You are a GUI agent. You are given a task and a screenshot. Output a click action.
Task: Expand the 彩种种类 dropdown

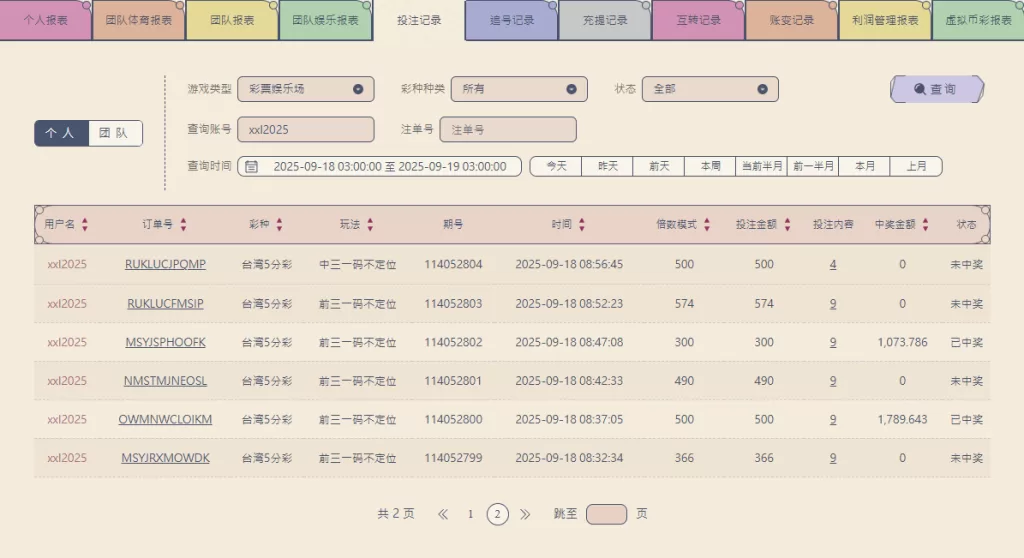pyautogui.click(x=518, y=89)
